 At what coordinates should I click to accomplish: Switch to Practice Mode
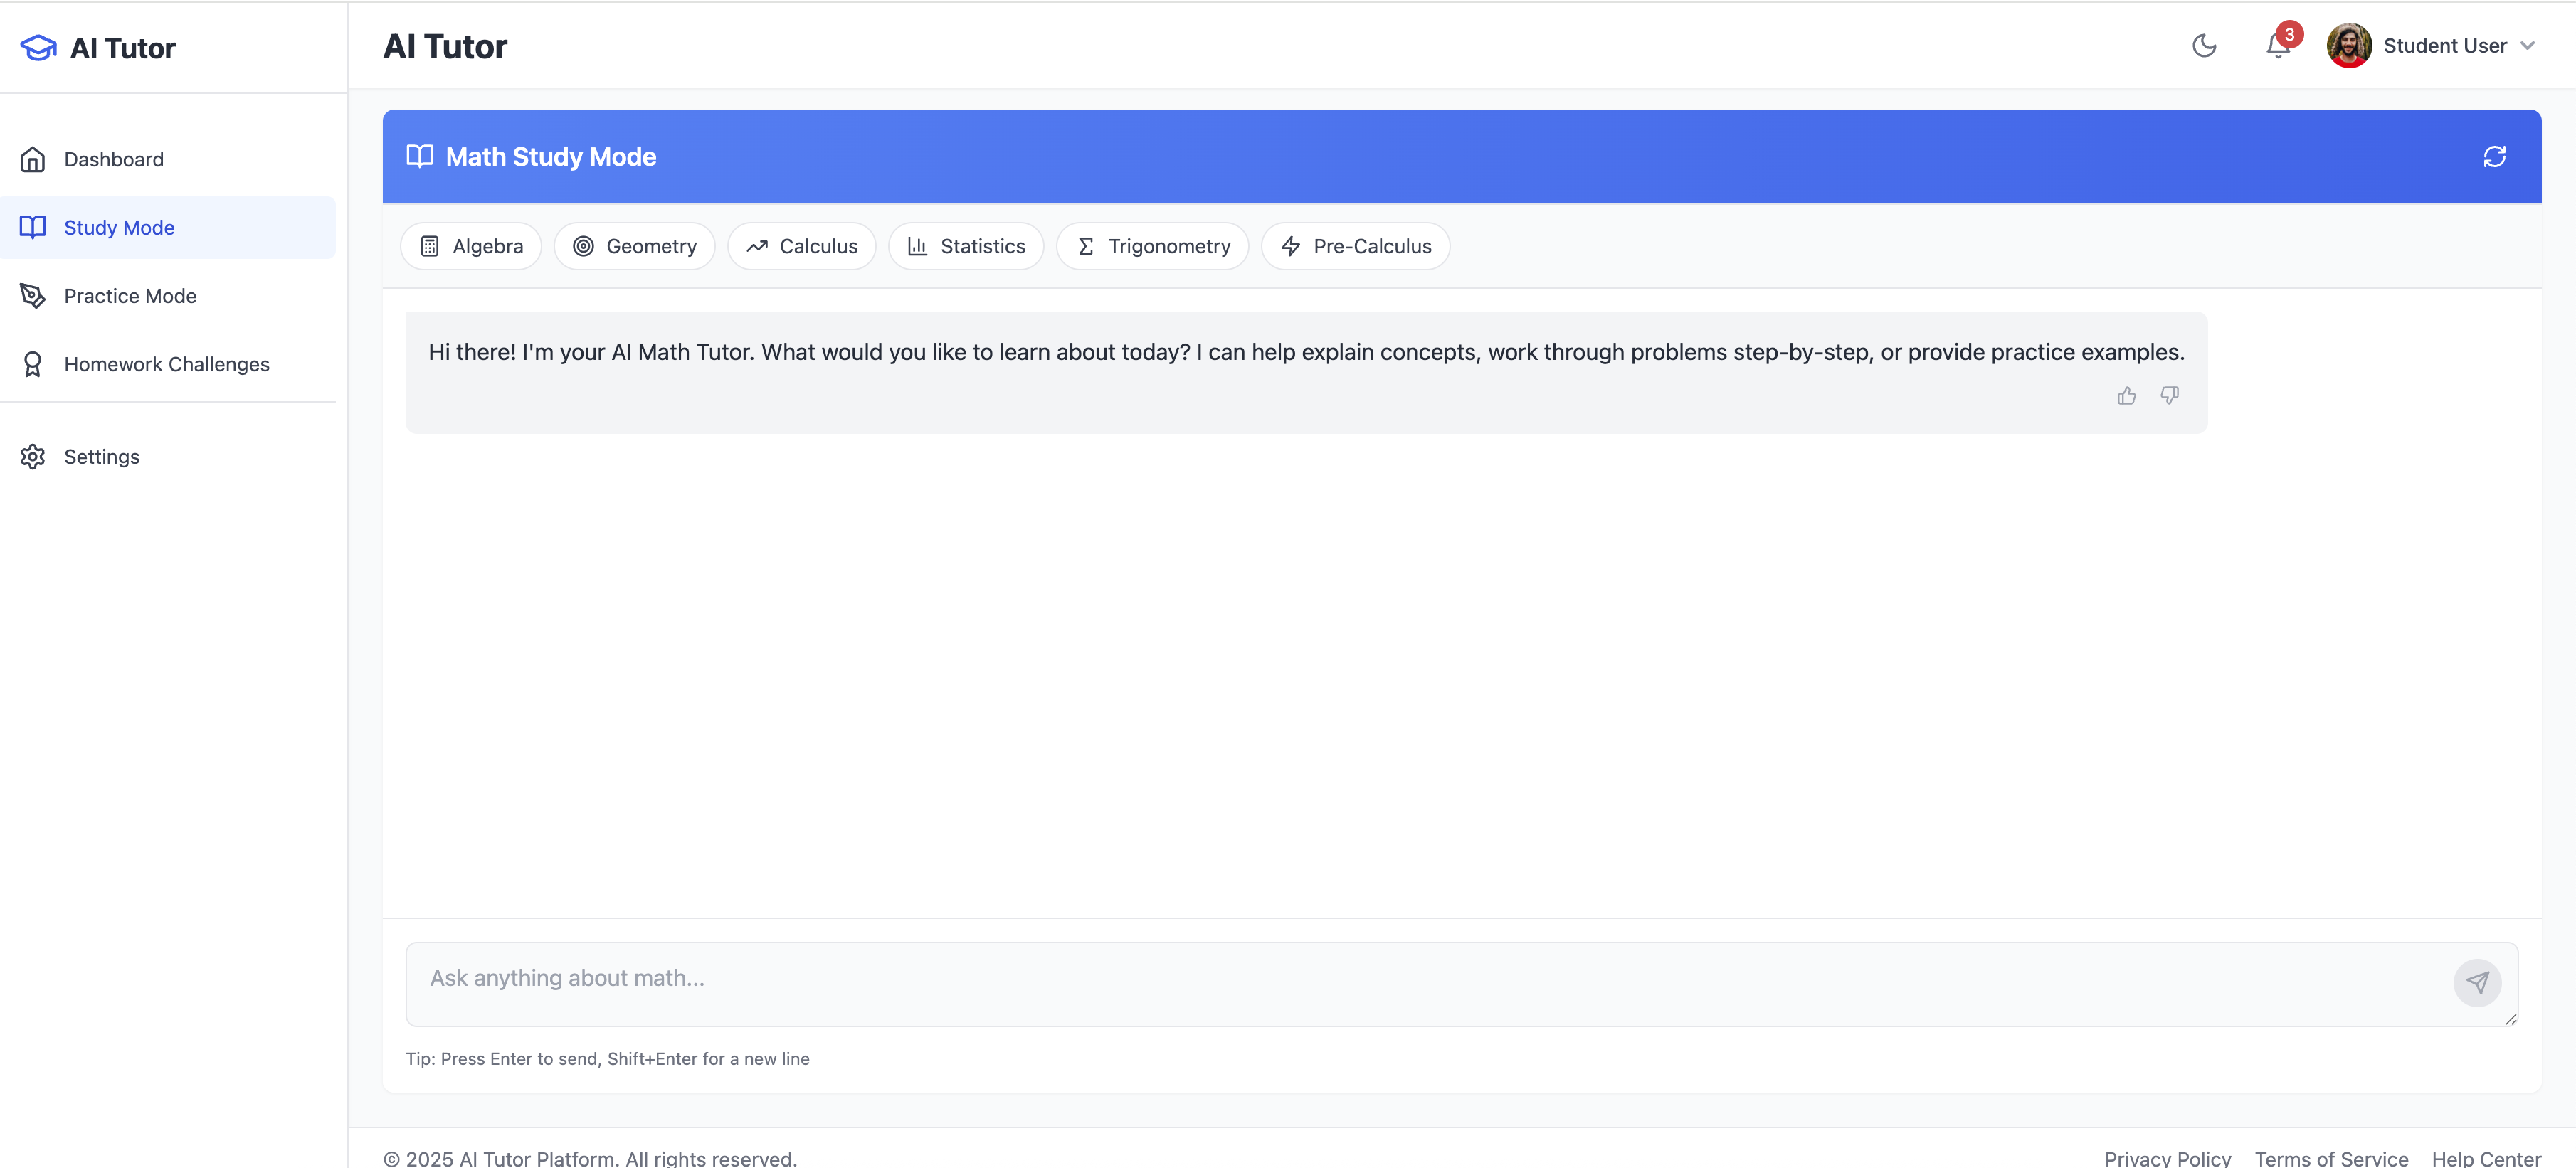pyautogui.click(x=131, y=295)
